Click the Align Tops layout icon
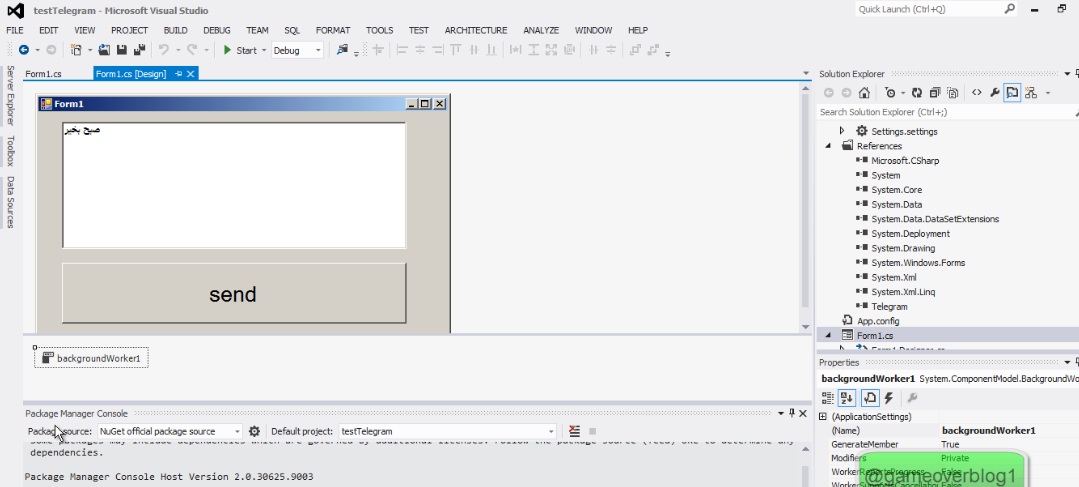Screen dimensions: 1079x487 click(456, 50)
